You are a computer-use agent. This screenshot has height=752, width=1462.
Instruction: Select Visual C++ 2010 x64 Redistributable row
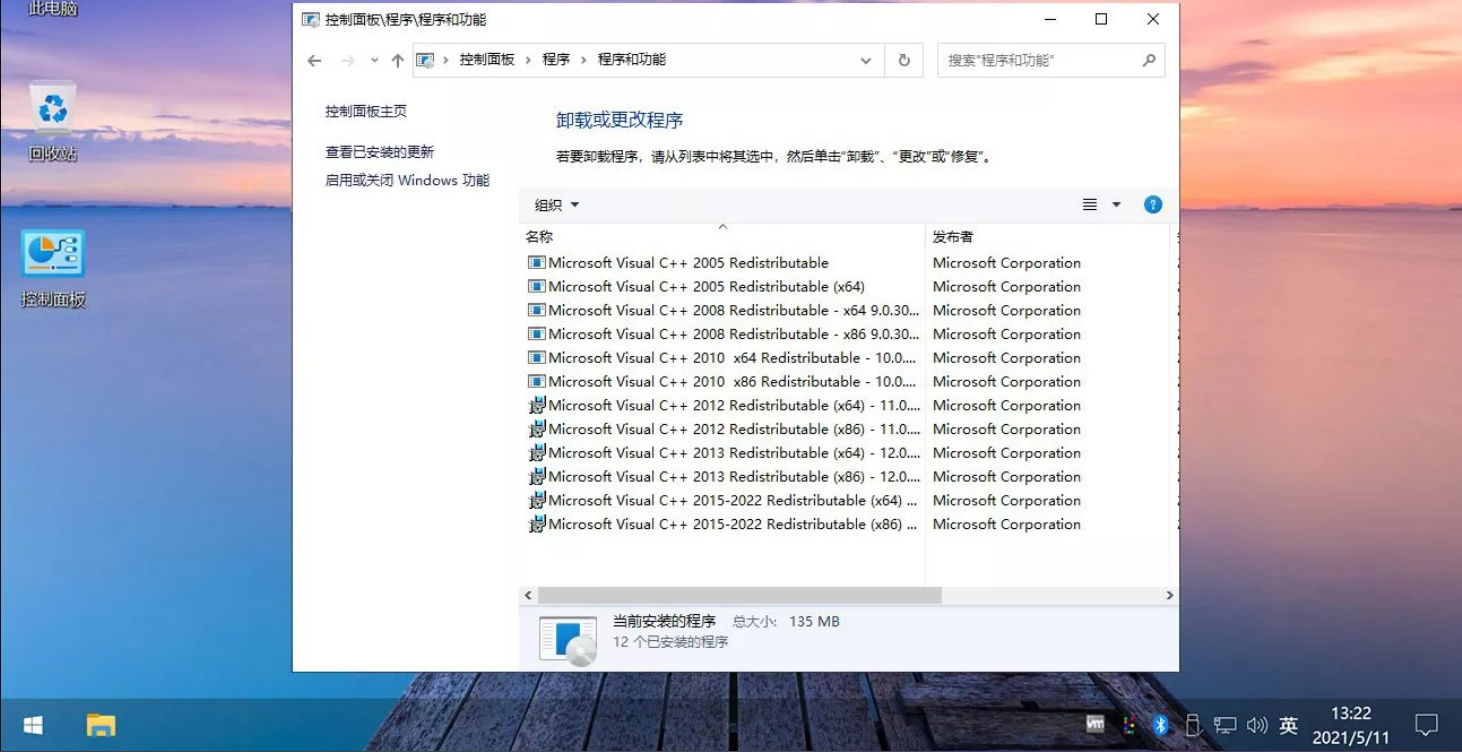click(722, 358)
